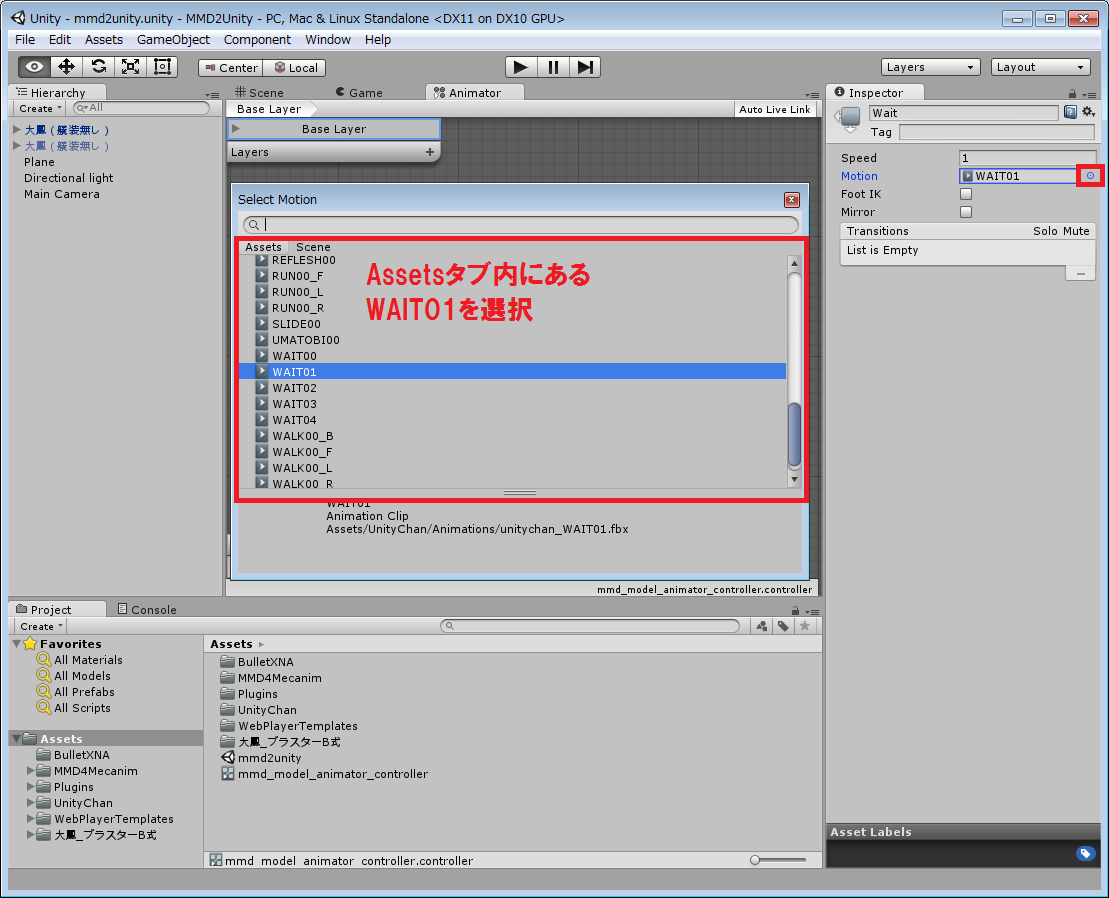Select mmd_model_animator_controller asset

pos(325,774)
